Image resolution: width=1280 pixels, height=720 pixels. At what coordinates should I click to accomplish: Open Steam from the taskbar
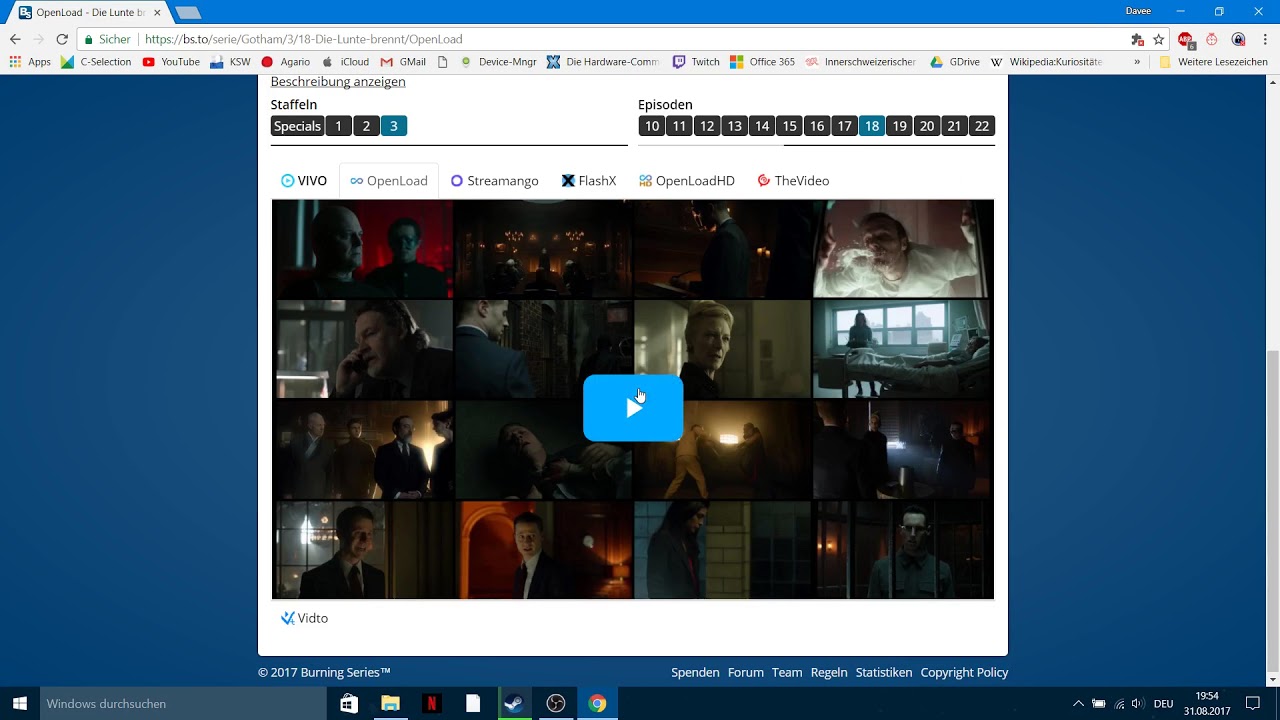(x=514, y=704)
